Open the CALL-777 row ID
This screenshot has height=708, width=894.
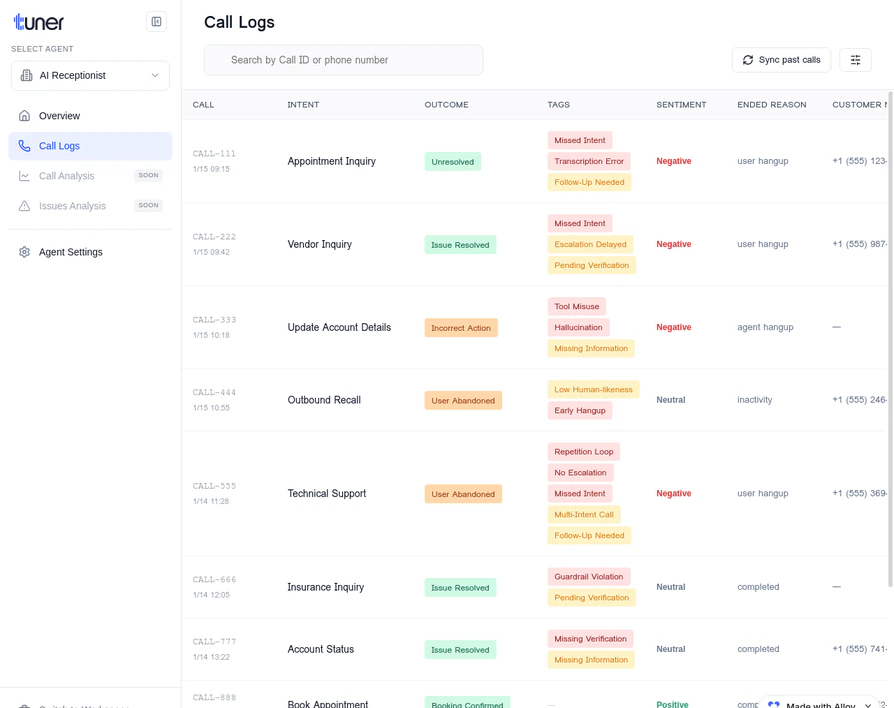point(214,641)
